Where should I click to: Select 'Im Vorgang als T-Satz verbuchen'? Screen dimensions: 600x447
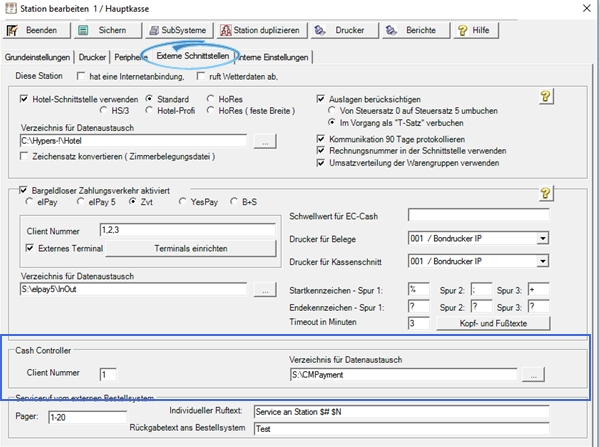tap(332, 122)
